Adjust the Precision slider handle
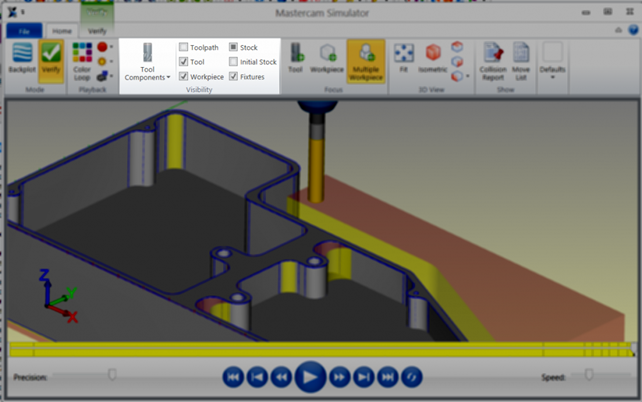 112,375
